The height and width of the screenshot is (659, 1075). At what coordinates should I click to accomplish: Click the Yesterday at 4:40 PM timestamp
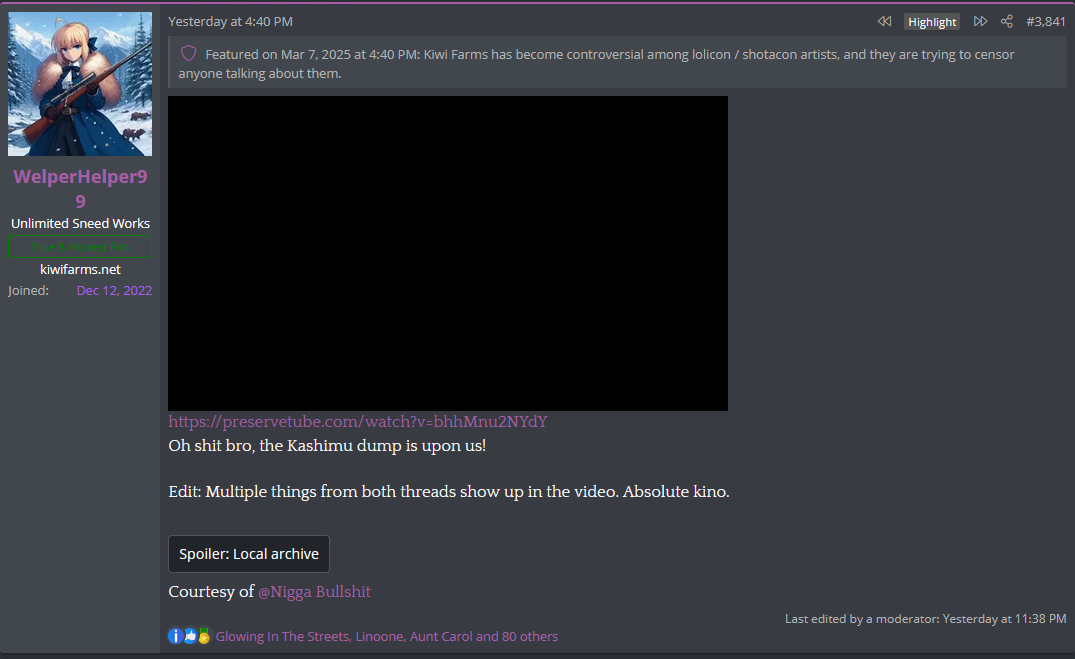click(x=230, y=21)
